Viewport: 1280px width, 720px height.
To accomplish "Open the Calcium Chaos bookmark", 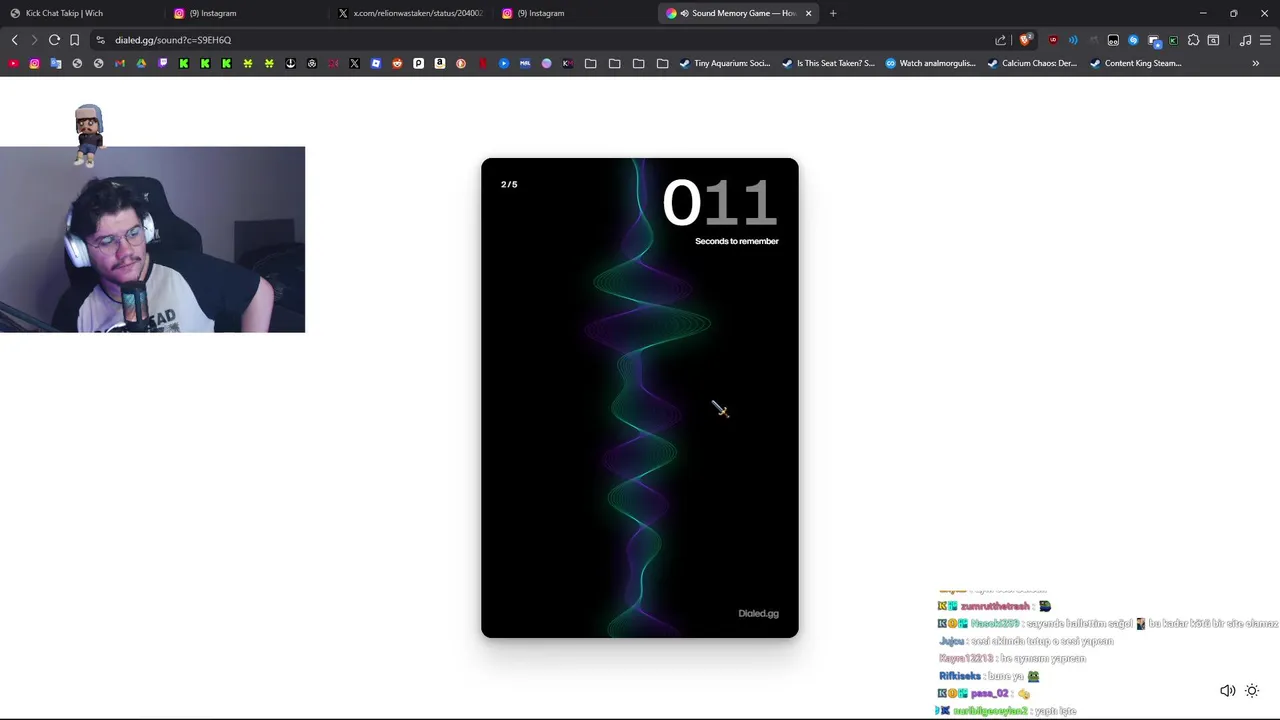I will (x=1032, y=63).
